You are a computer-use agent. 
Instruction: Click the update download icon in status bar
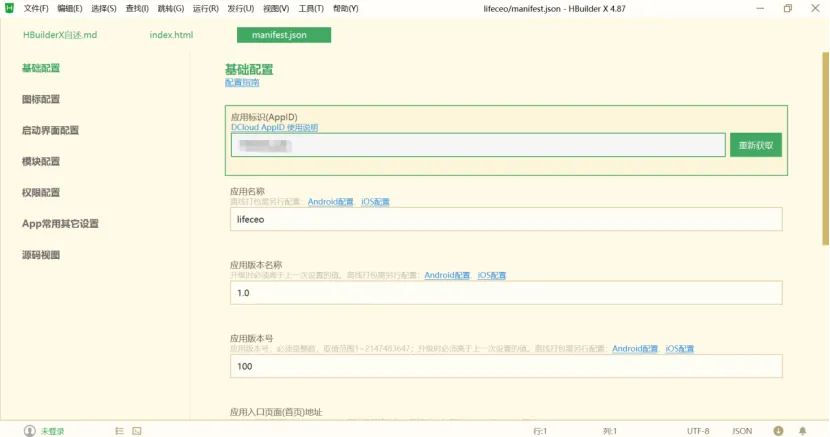pyautogui.click(x=778, y=431)
